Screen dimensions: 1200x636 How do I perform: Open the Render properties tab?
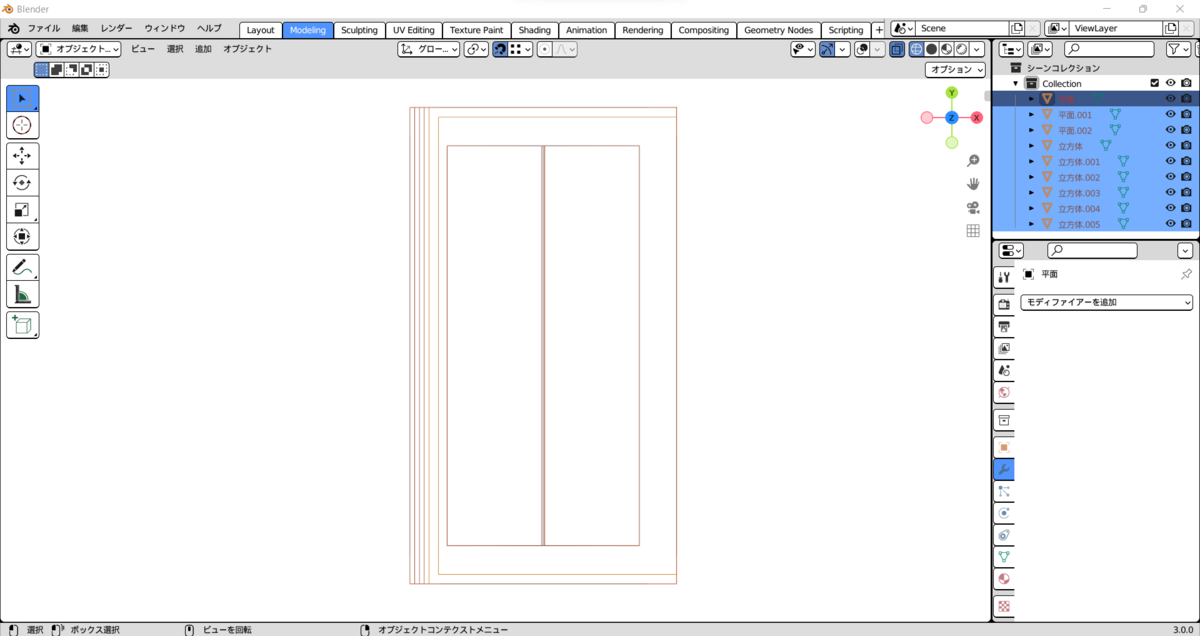click(x=1004, y=304)
